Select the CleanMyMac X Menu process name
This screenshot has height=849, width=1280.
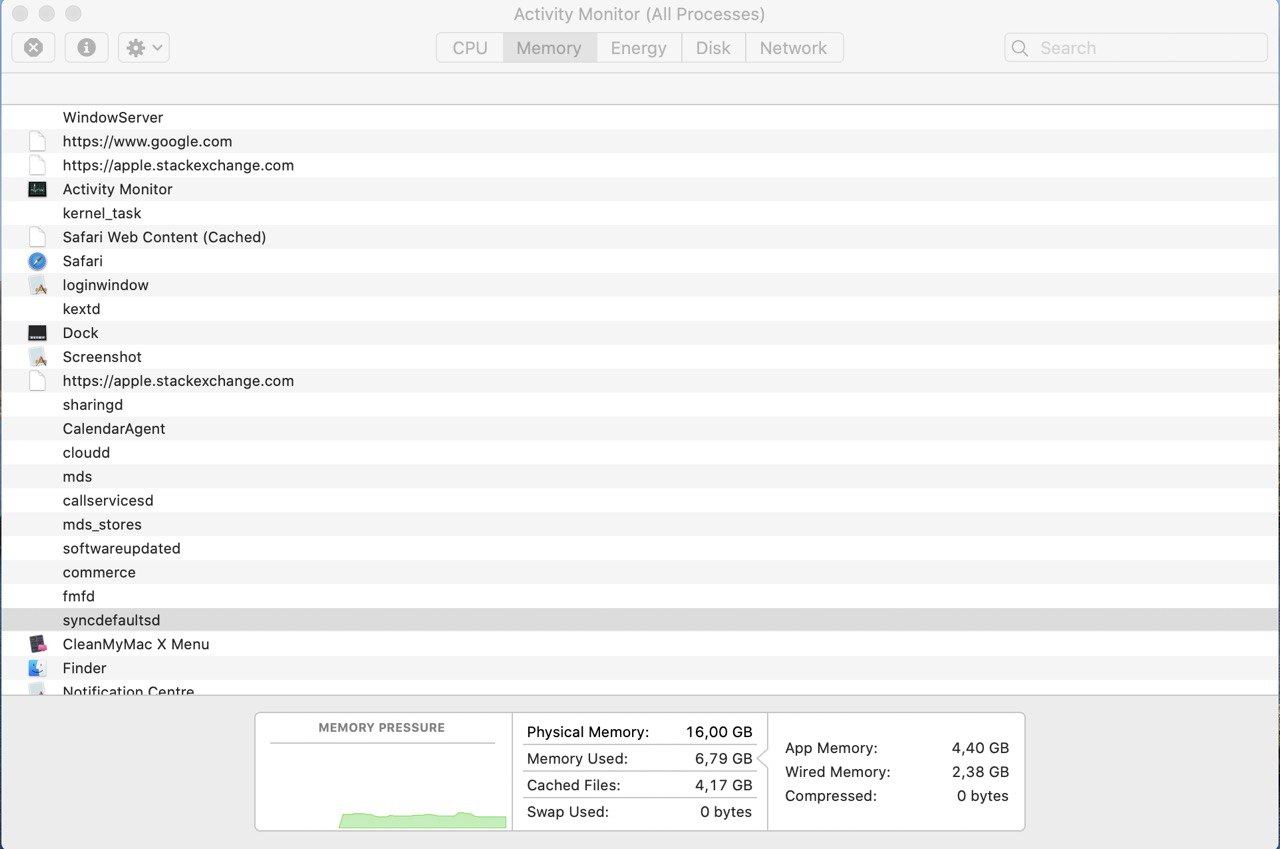pyautogui.click(x=136, y=645)
